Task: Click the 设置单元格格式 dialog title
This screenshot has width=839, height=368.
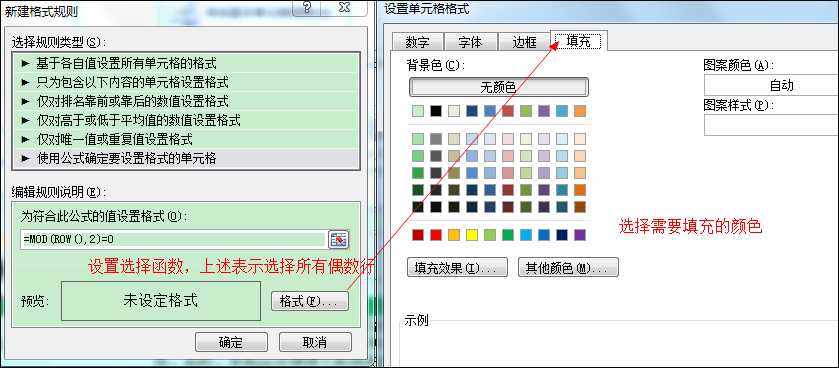Action: [427, 8]
